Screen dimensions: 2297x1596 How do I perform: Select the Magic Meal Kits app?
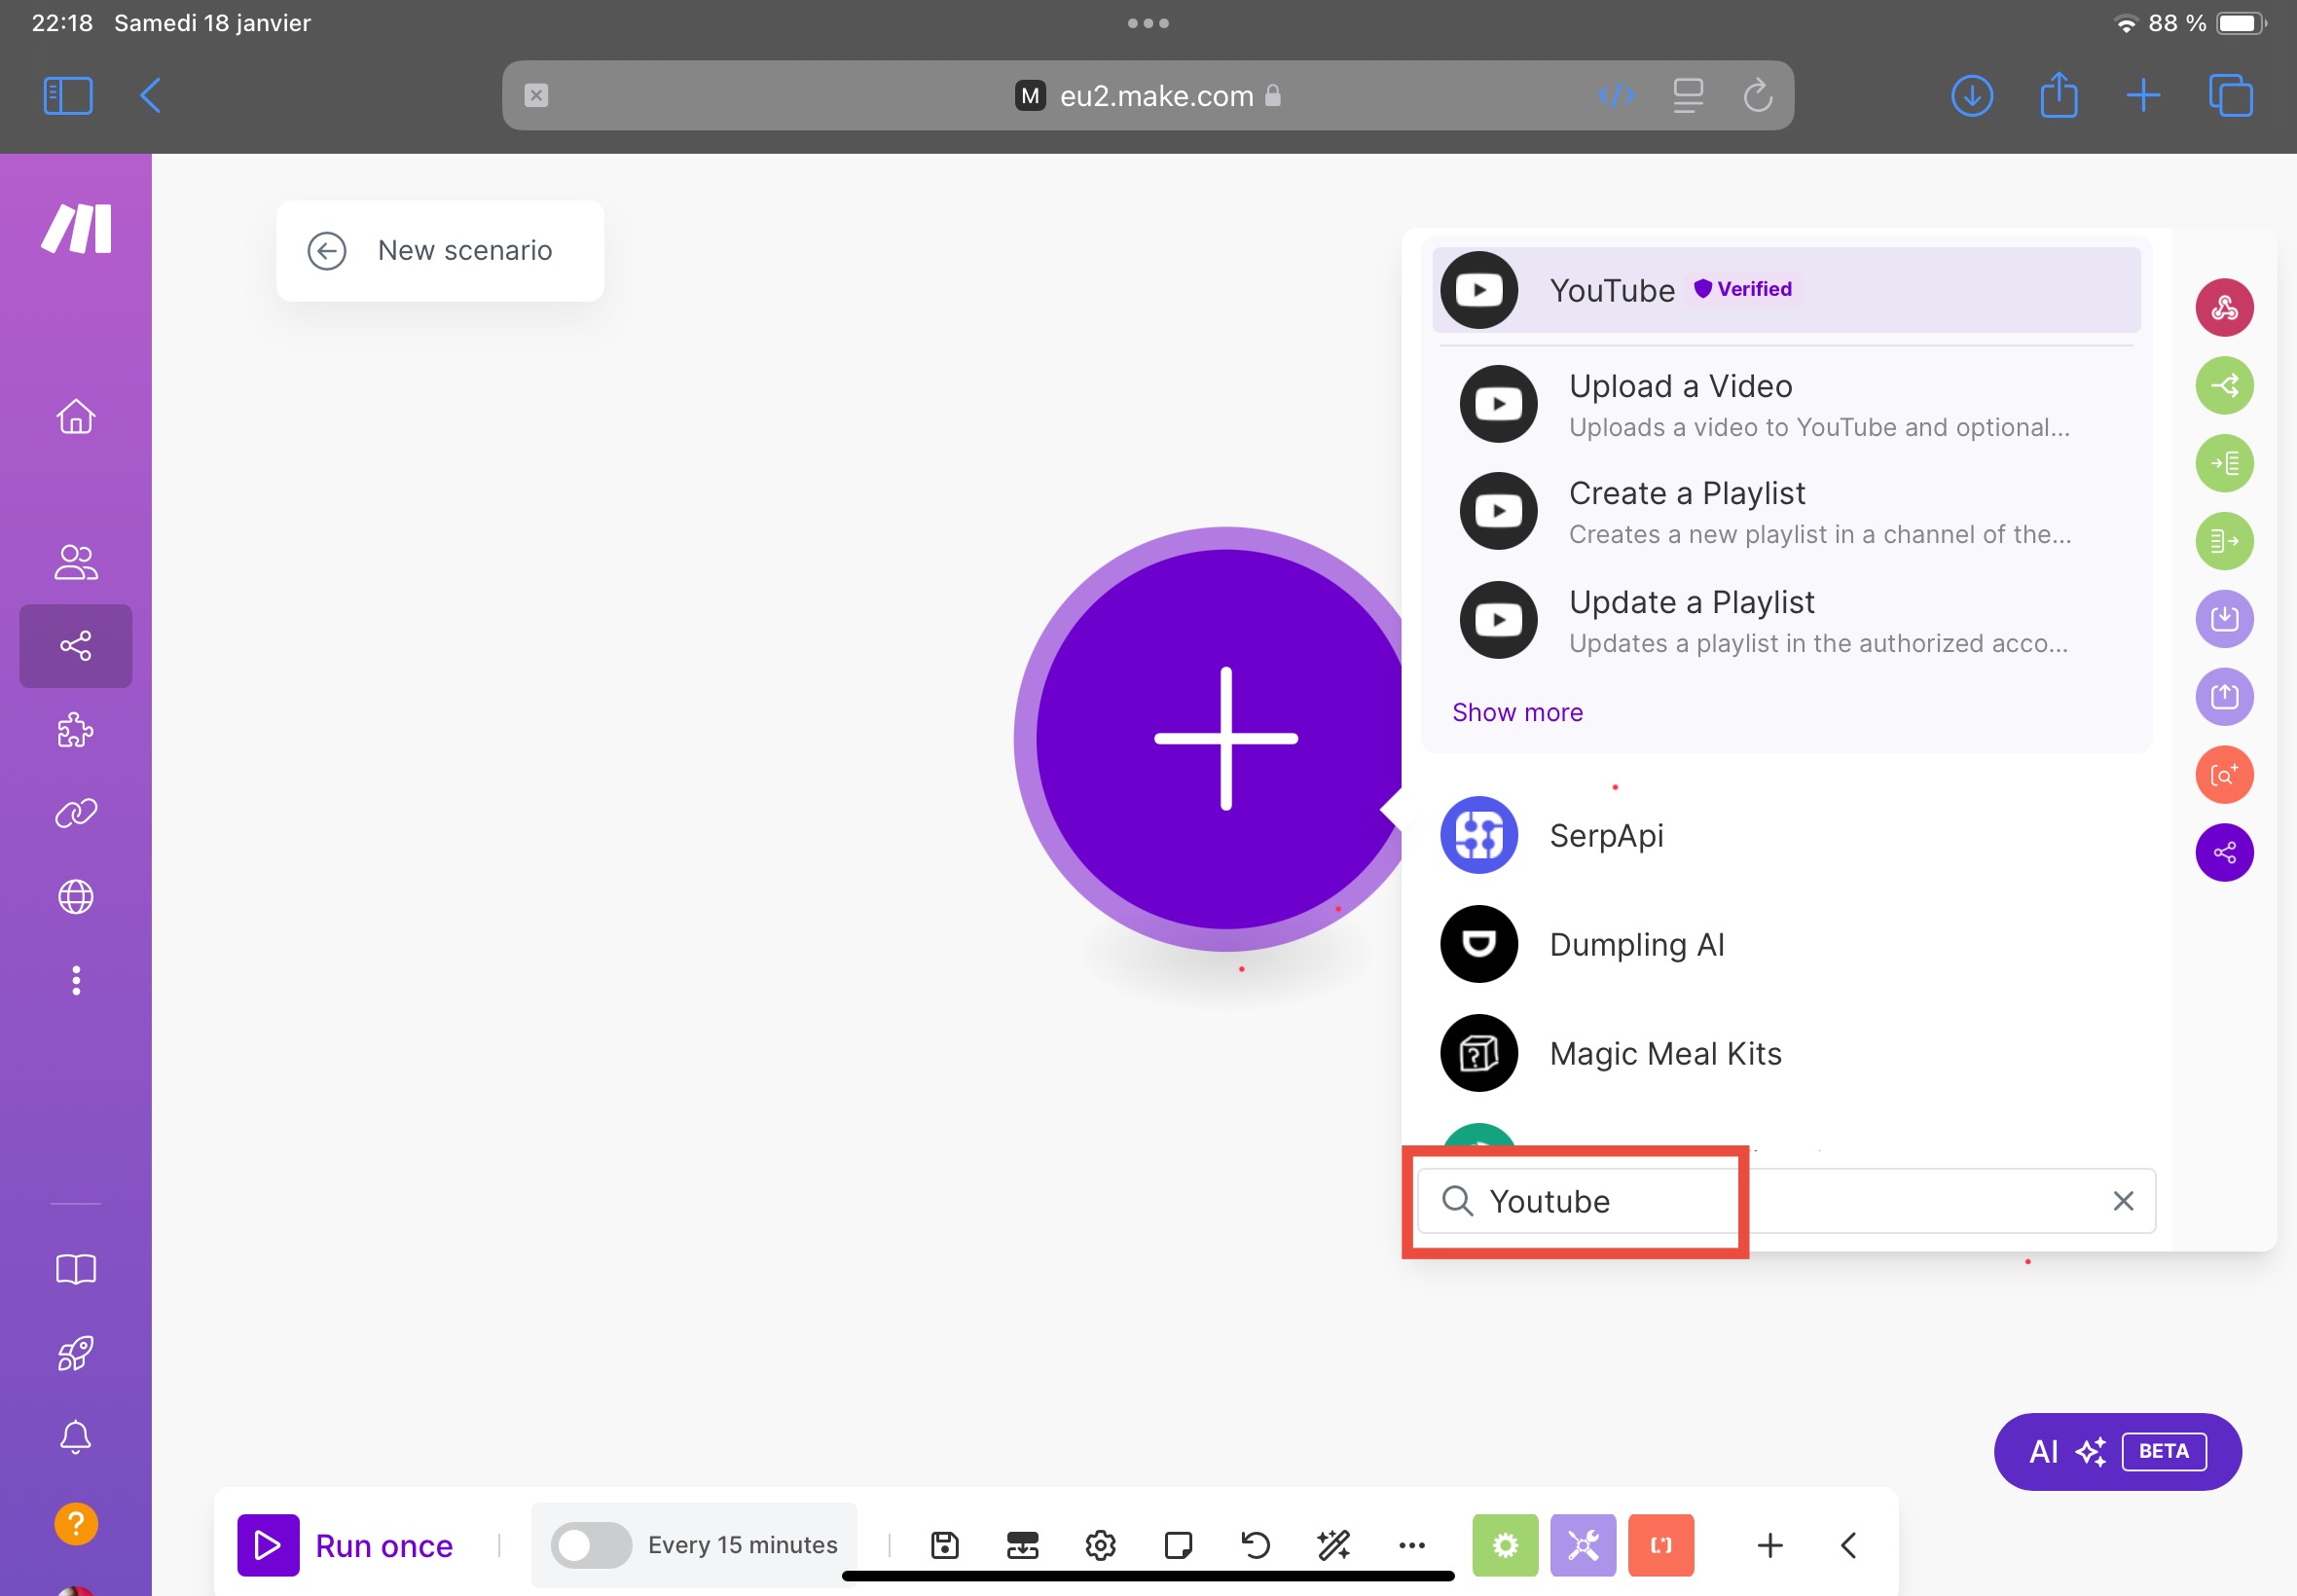[1786, 1053]
